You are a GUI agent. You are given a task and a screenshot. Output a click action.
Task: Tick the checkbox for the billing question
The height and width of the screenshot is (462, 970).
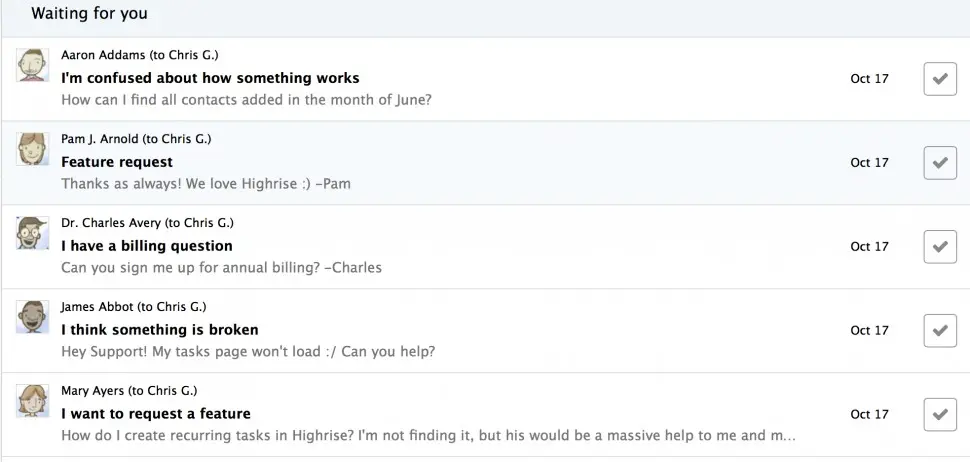click(939, 247)
